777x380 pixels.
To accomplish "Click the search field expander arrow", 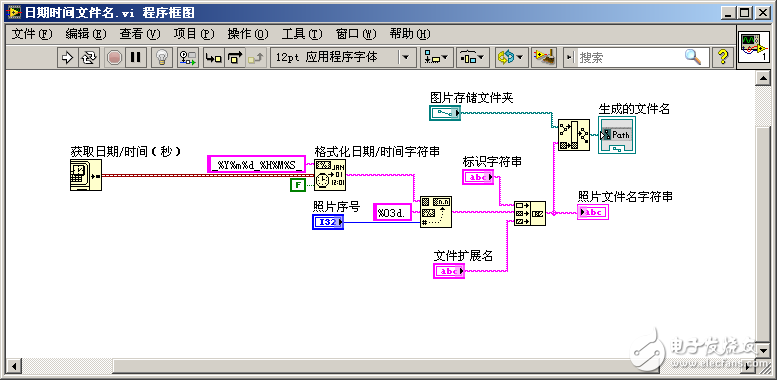I will point(570,57).
